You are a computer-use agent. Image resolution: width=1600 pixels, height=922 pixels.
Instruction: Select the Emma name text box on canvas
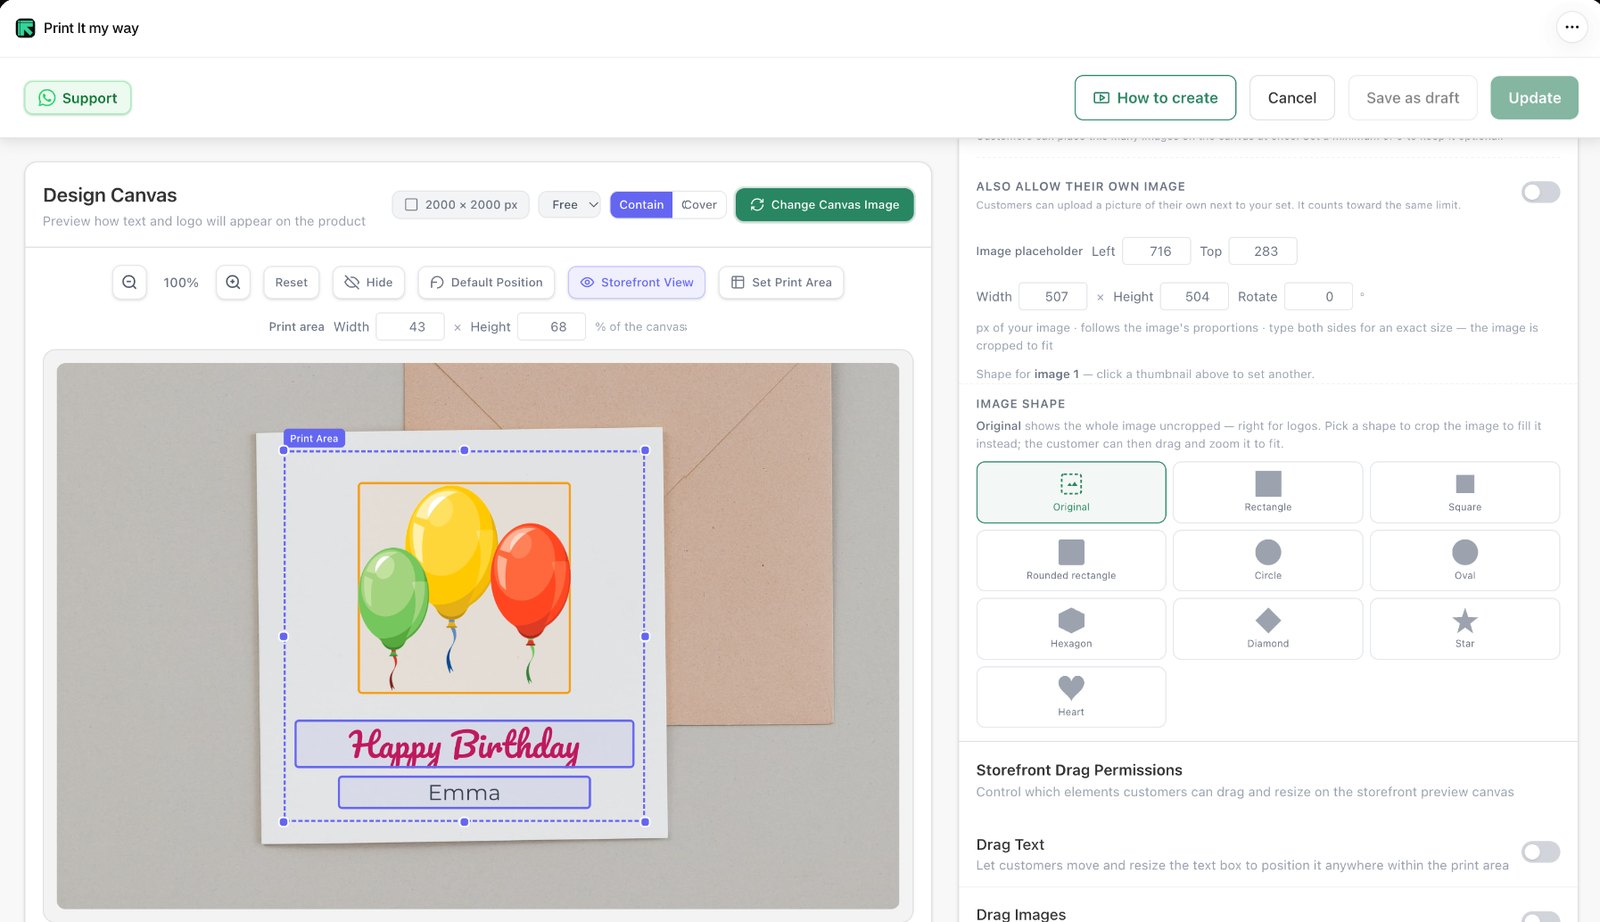[x=464, y=792]
